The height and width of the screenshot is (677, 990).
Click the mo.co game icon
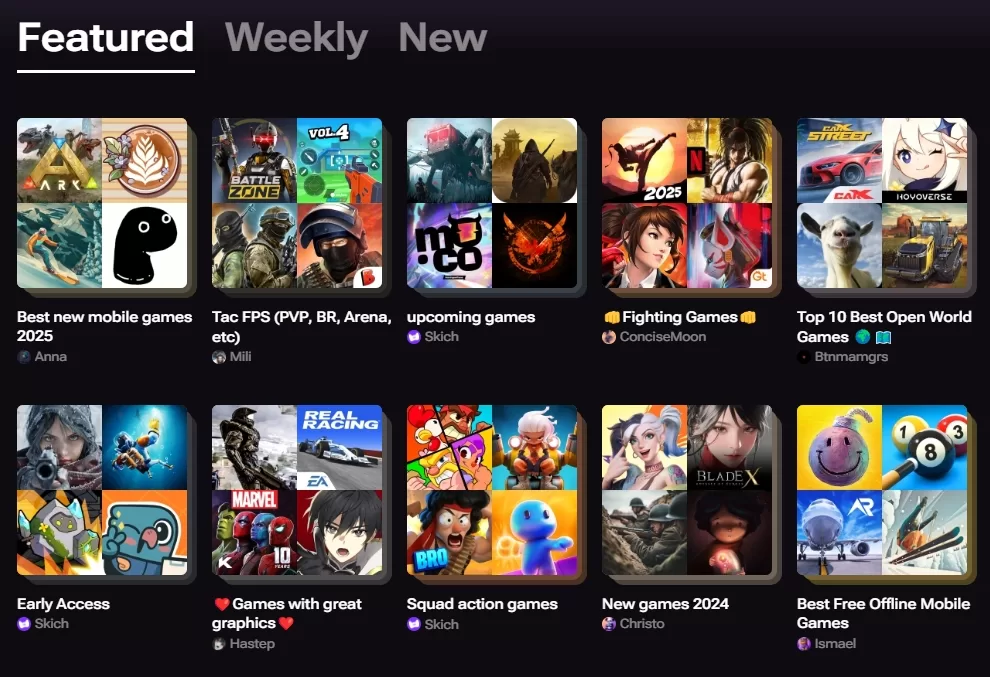click(x=449, y=245)
